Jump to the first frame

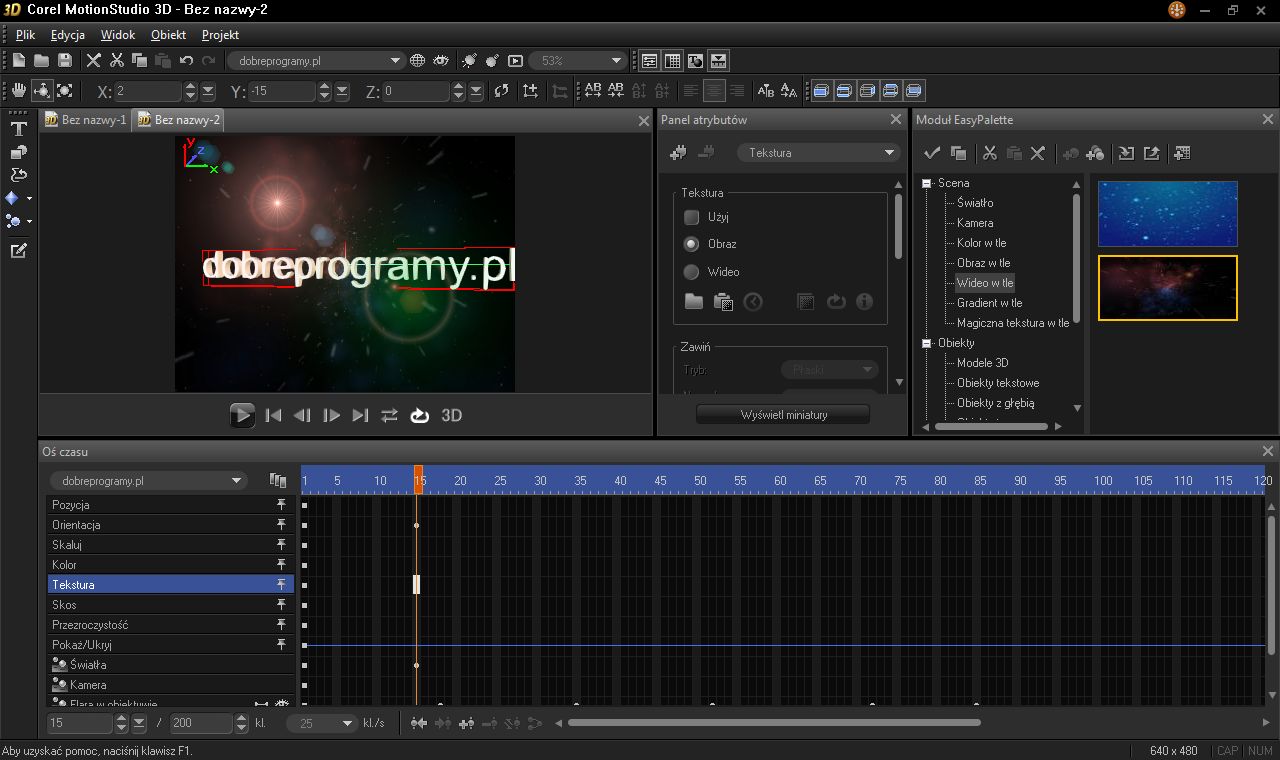[x=273, y=415]
